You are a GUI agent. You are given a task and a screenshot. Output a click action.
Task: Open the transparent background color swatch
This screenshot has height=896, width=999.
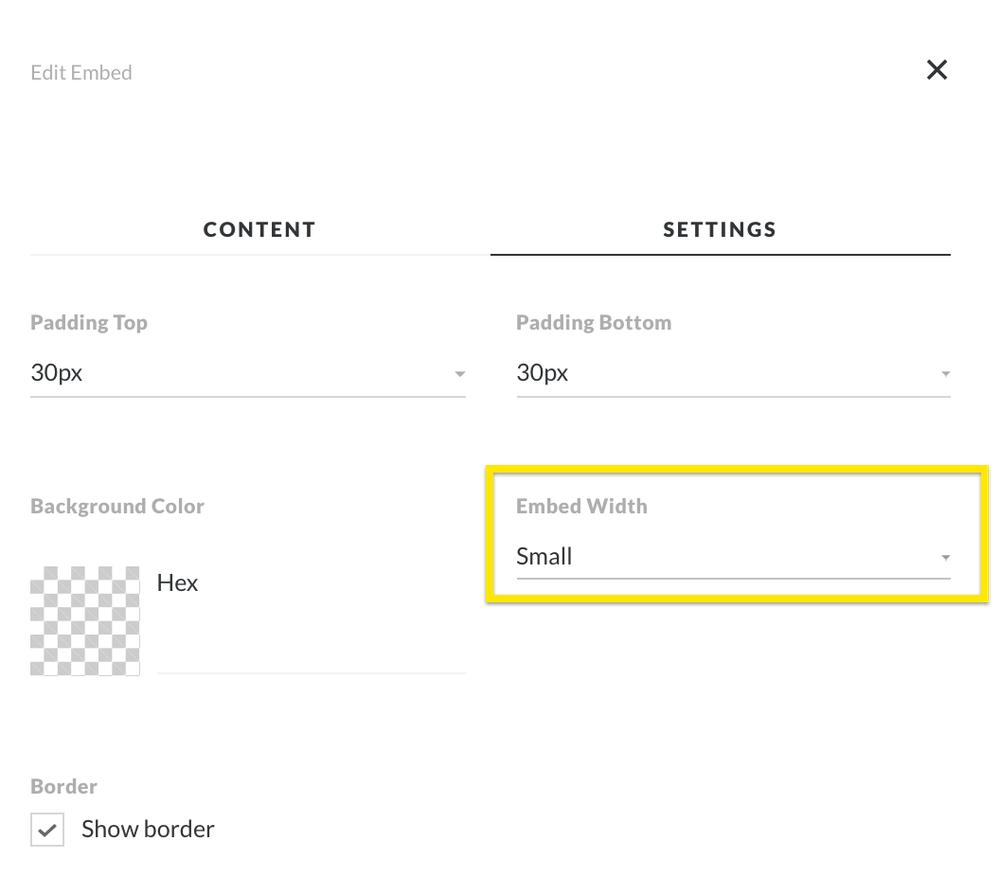pyautogui.click(x=85, y=621)
